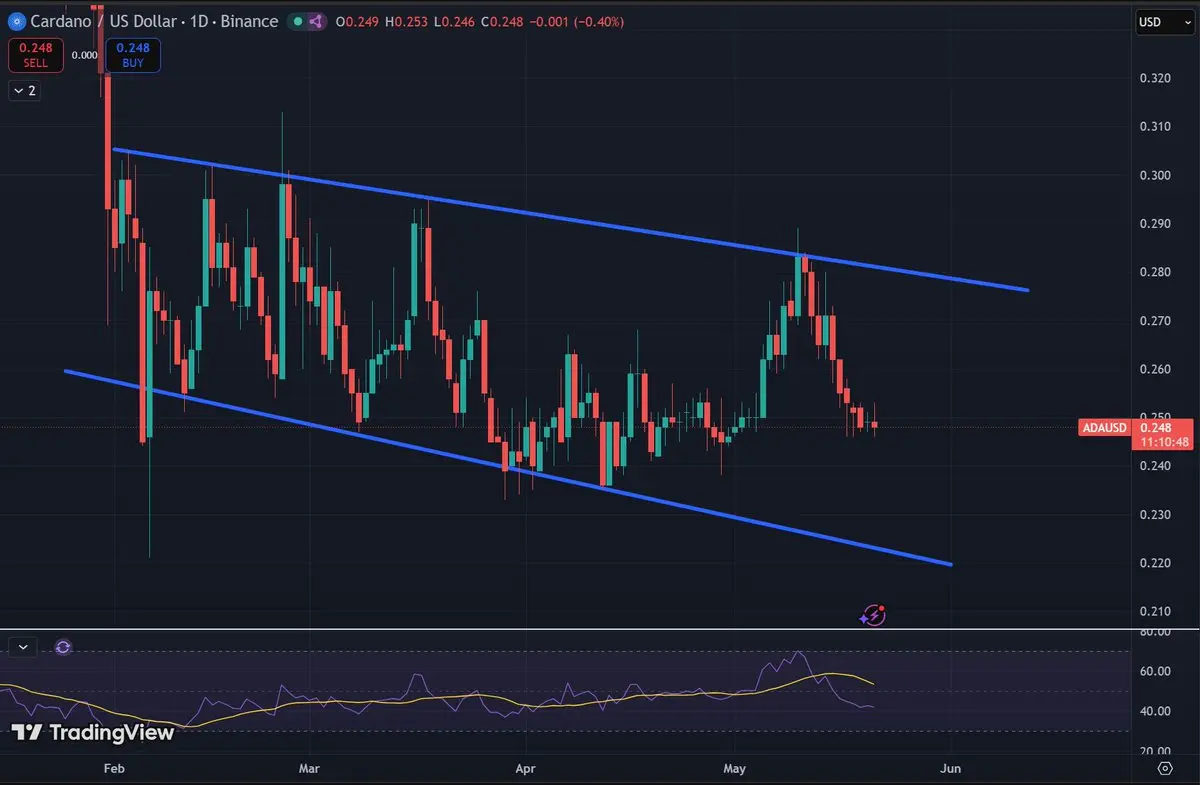Image resolution: width=1200 pixels, height=785 pixels.
Task: Click the green market status dot
Action: (298, 21)
